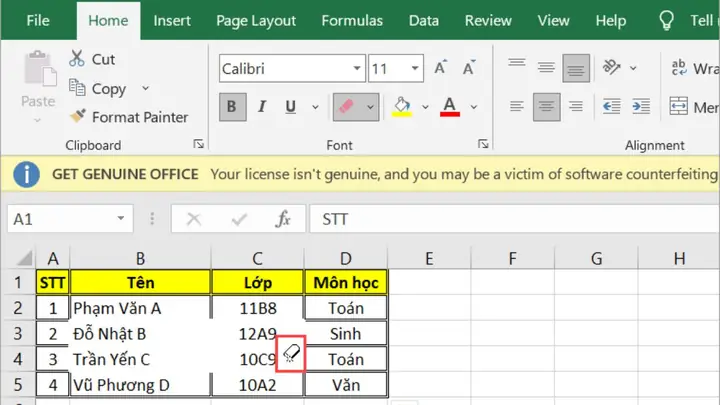Switch to the View tab
Viewport: 720px width, 405px height.
[553, 20]
